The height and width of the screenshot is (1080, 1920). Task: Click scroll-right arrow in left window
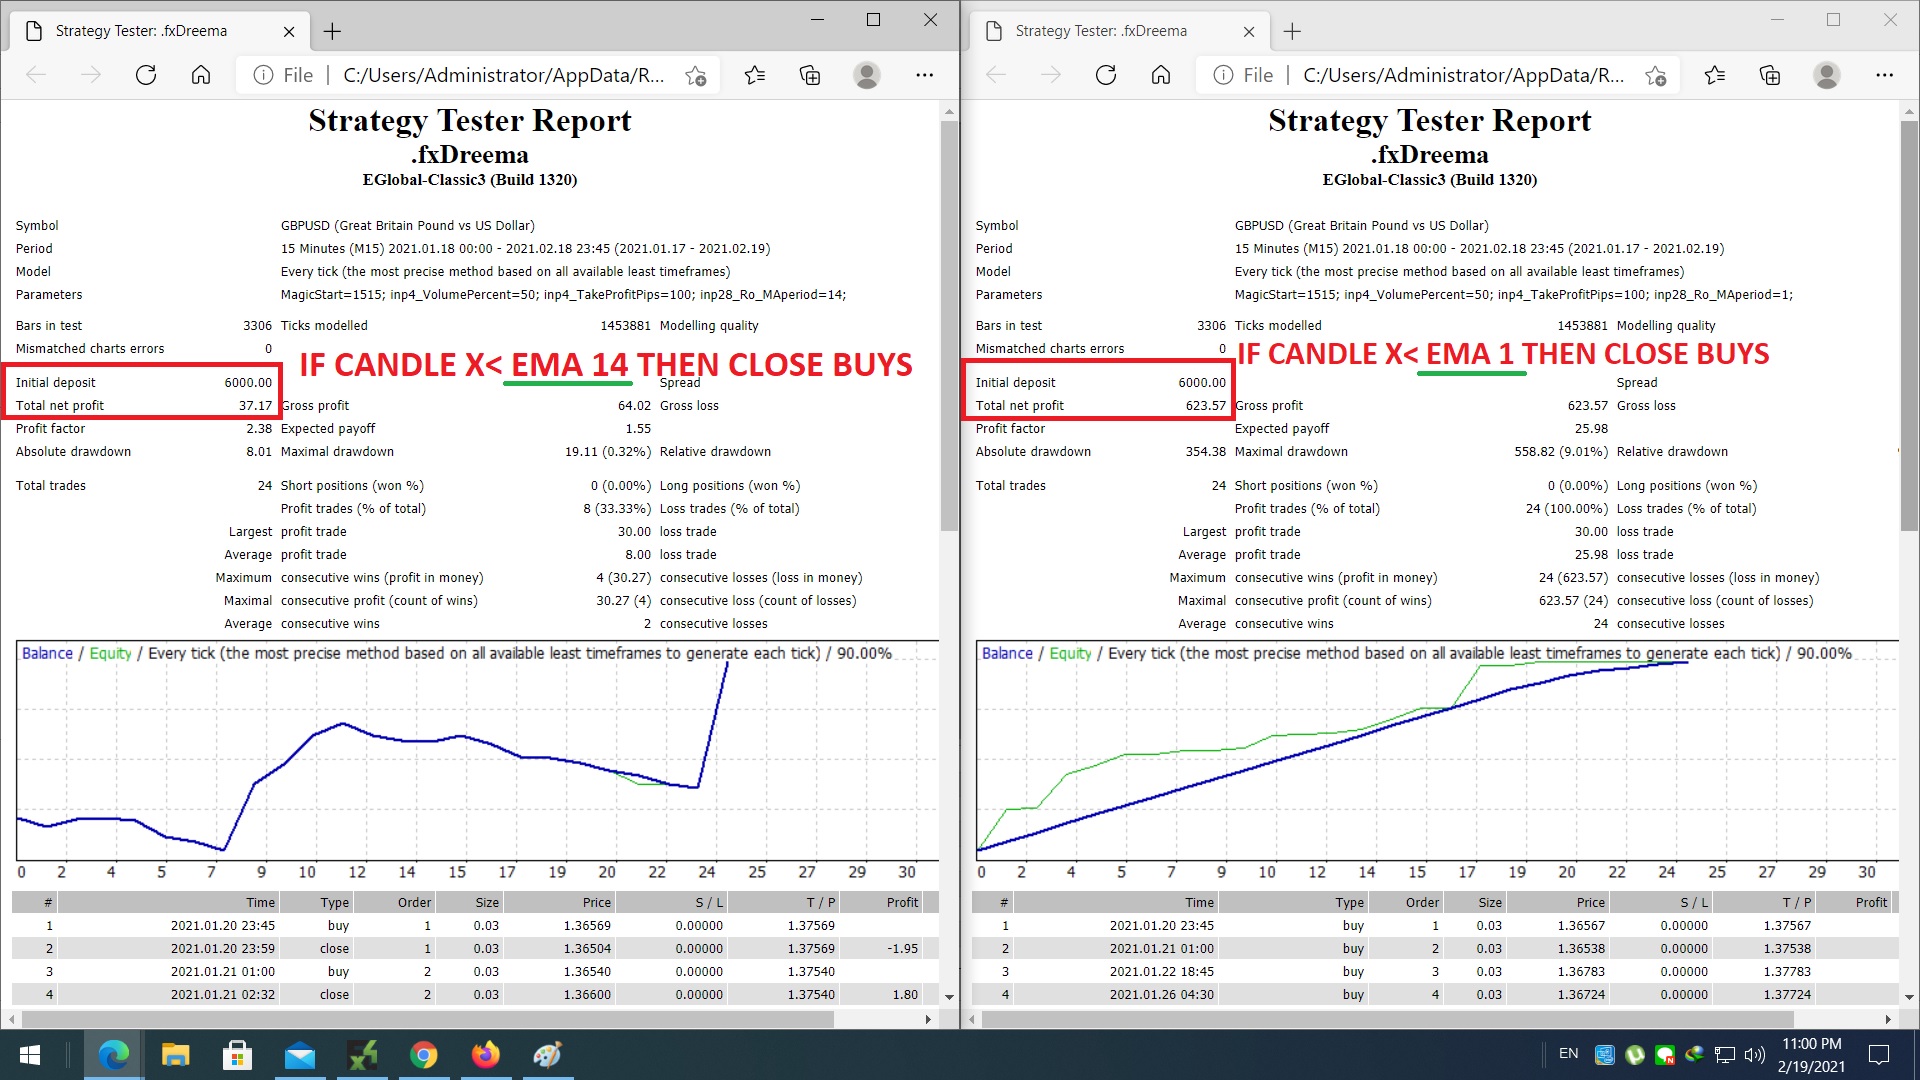click(x=928, y=1019)
